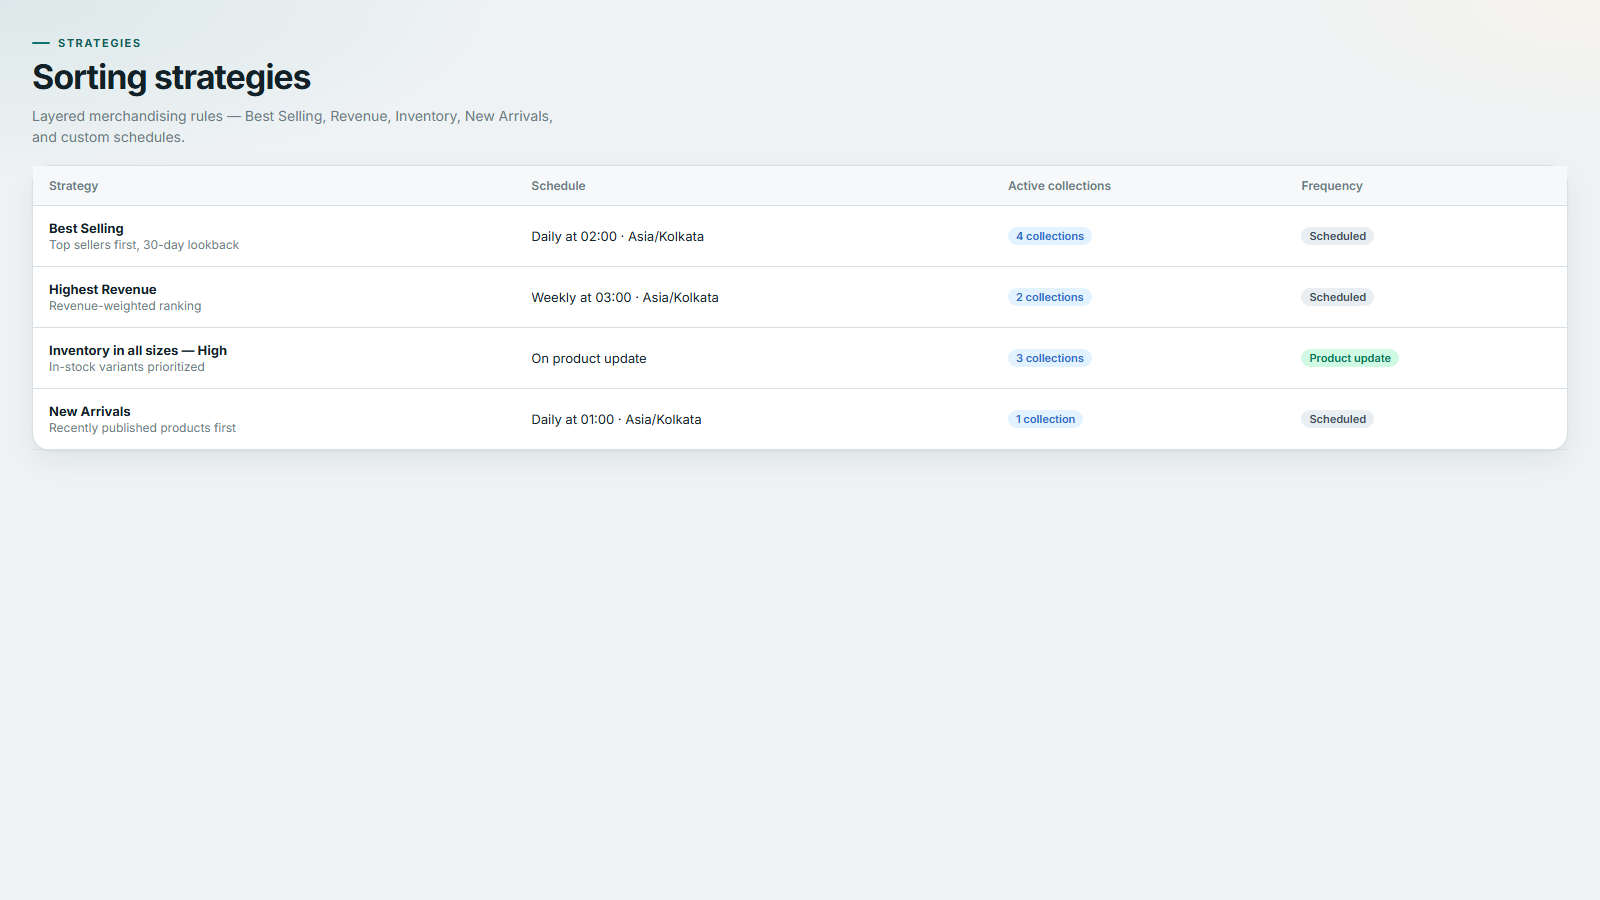1600x900 pixels.
Task: Click the 3 collections badge
Action: (1049, 359)
